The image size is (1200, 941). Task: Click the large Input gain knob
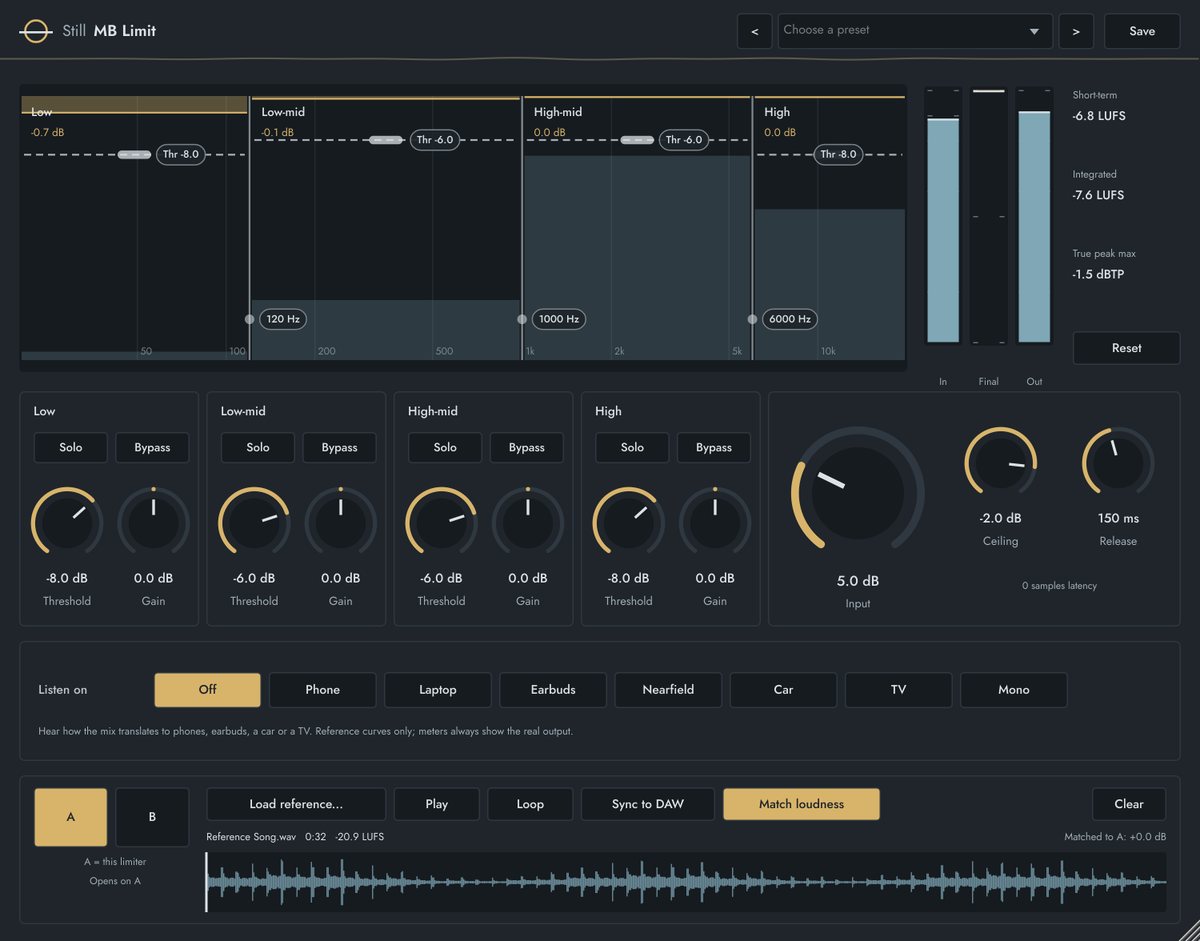(x=858, y=492)
